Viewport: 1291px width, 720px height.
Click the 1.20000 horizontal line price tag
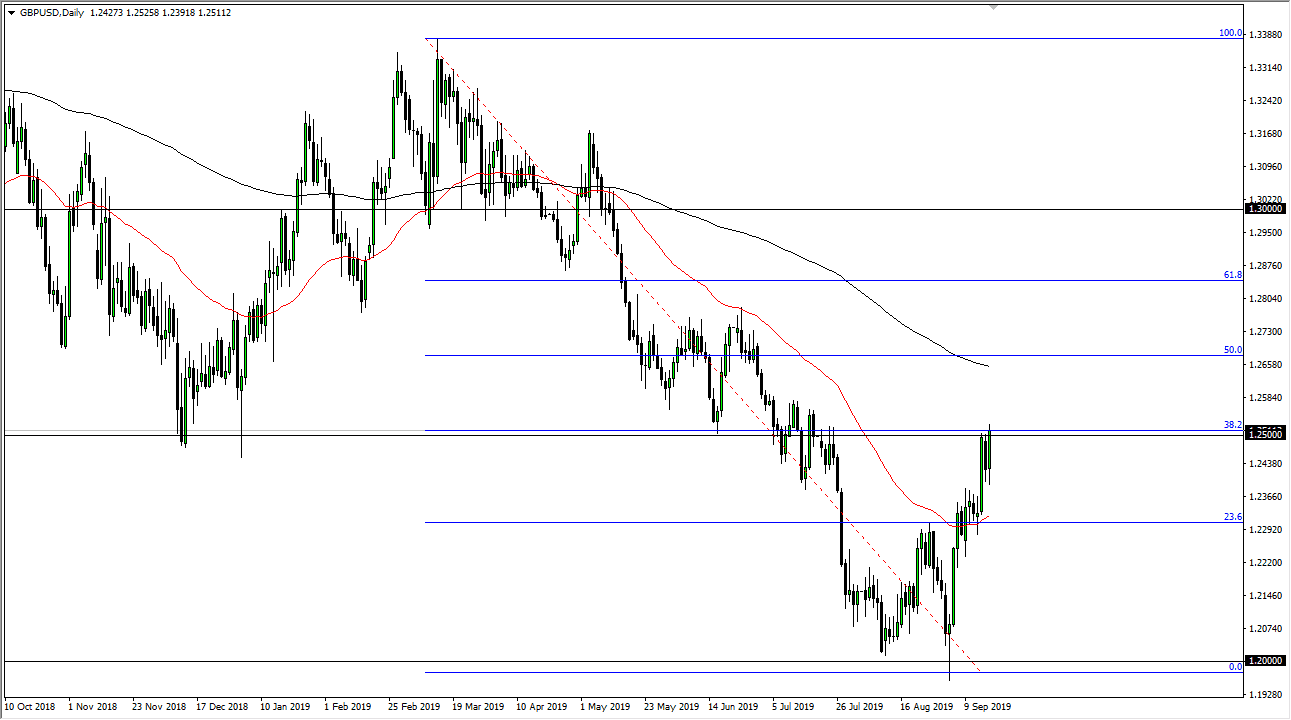click(1266, 661)
